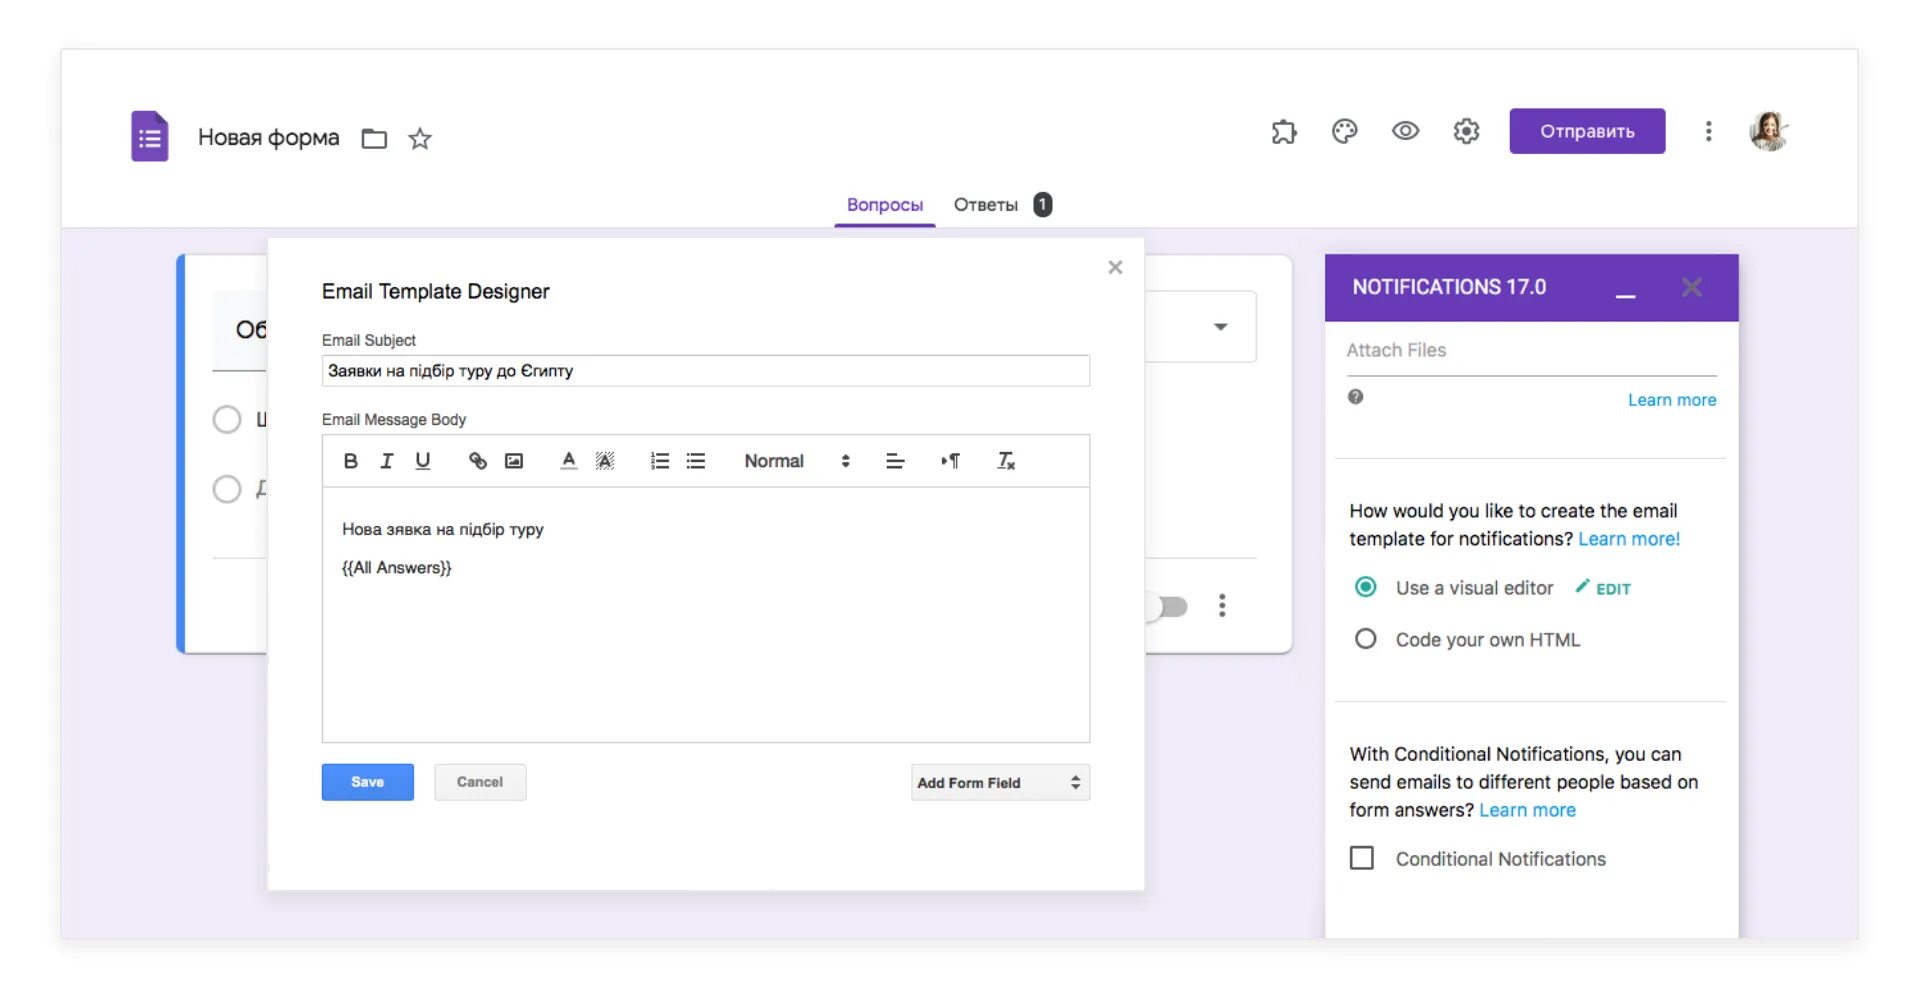Viewport: 1920px width, 1000px height.
Task: Switch to the Вопросы tab
Action: (x=885, y=205)
